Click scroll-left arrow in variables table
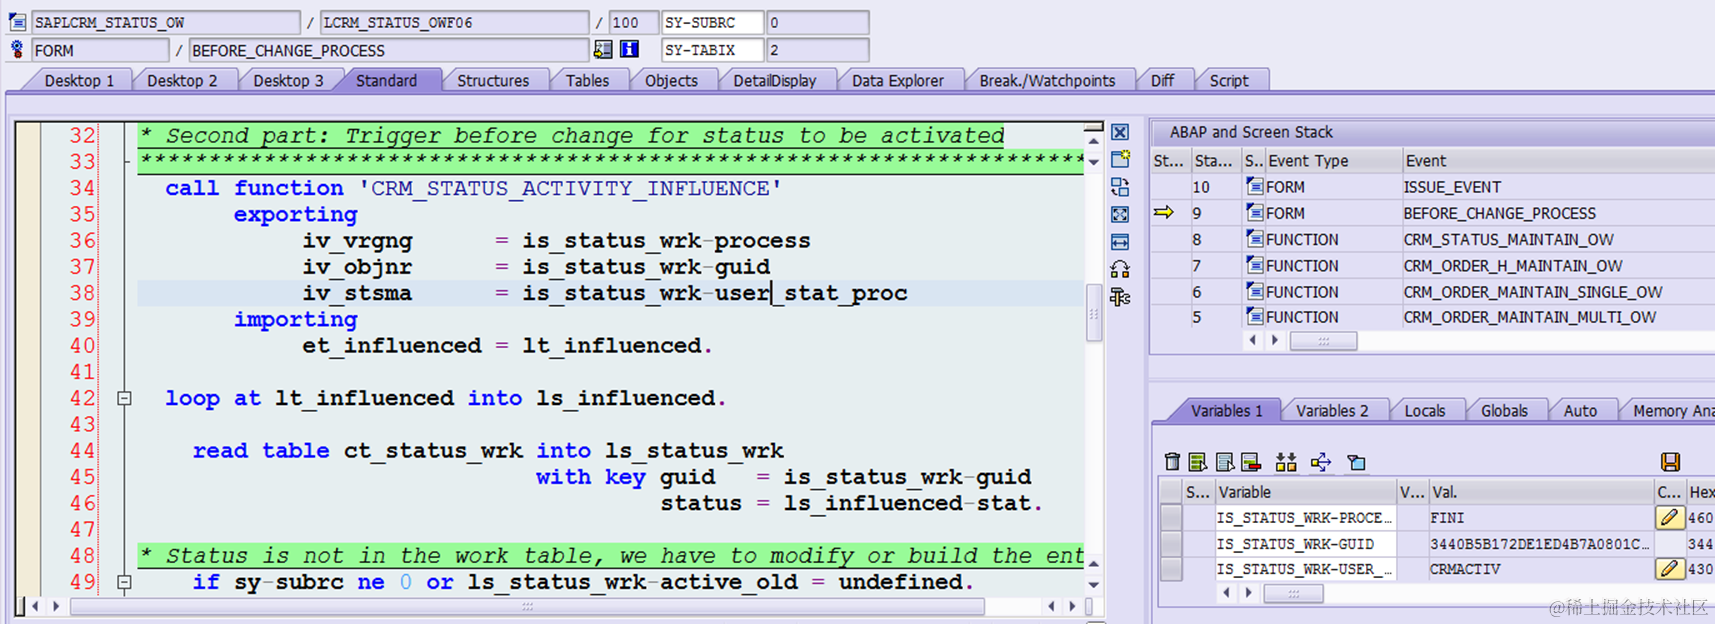The height and width of the screenshot is (624, 1715). [1227, 593]
